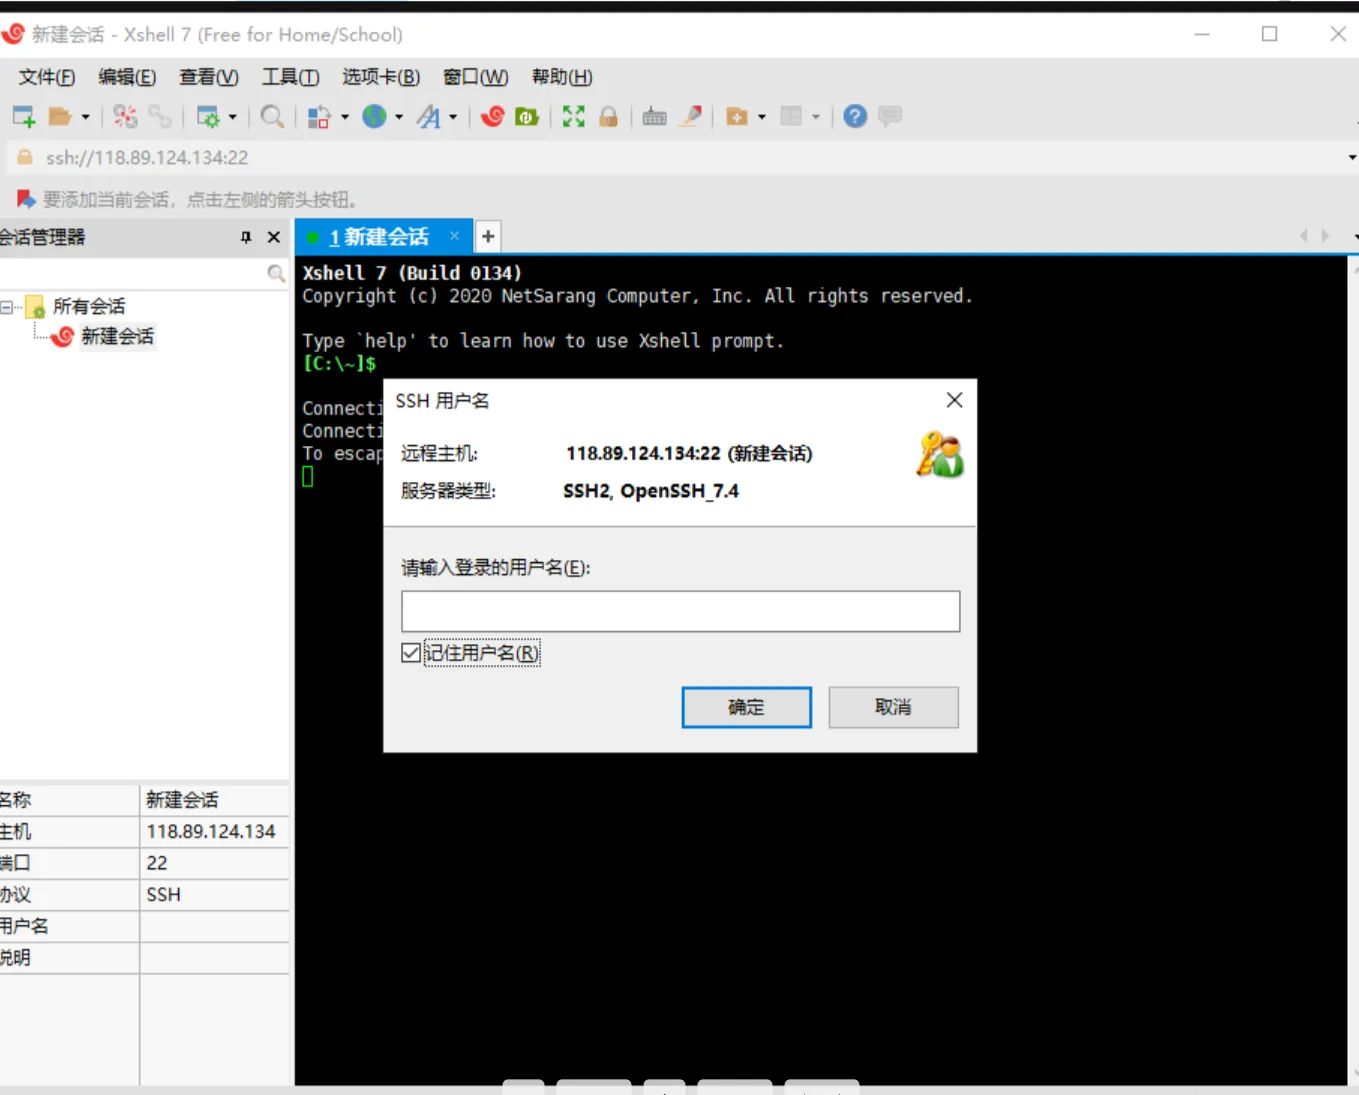Click the keyboard icon in toolbar
The height and width of the screenshot is (1095, 1359).
point(655,117)
